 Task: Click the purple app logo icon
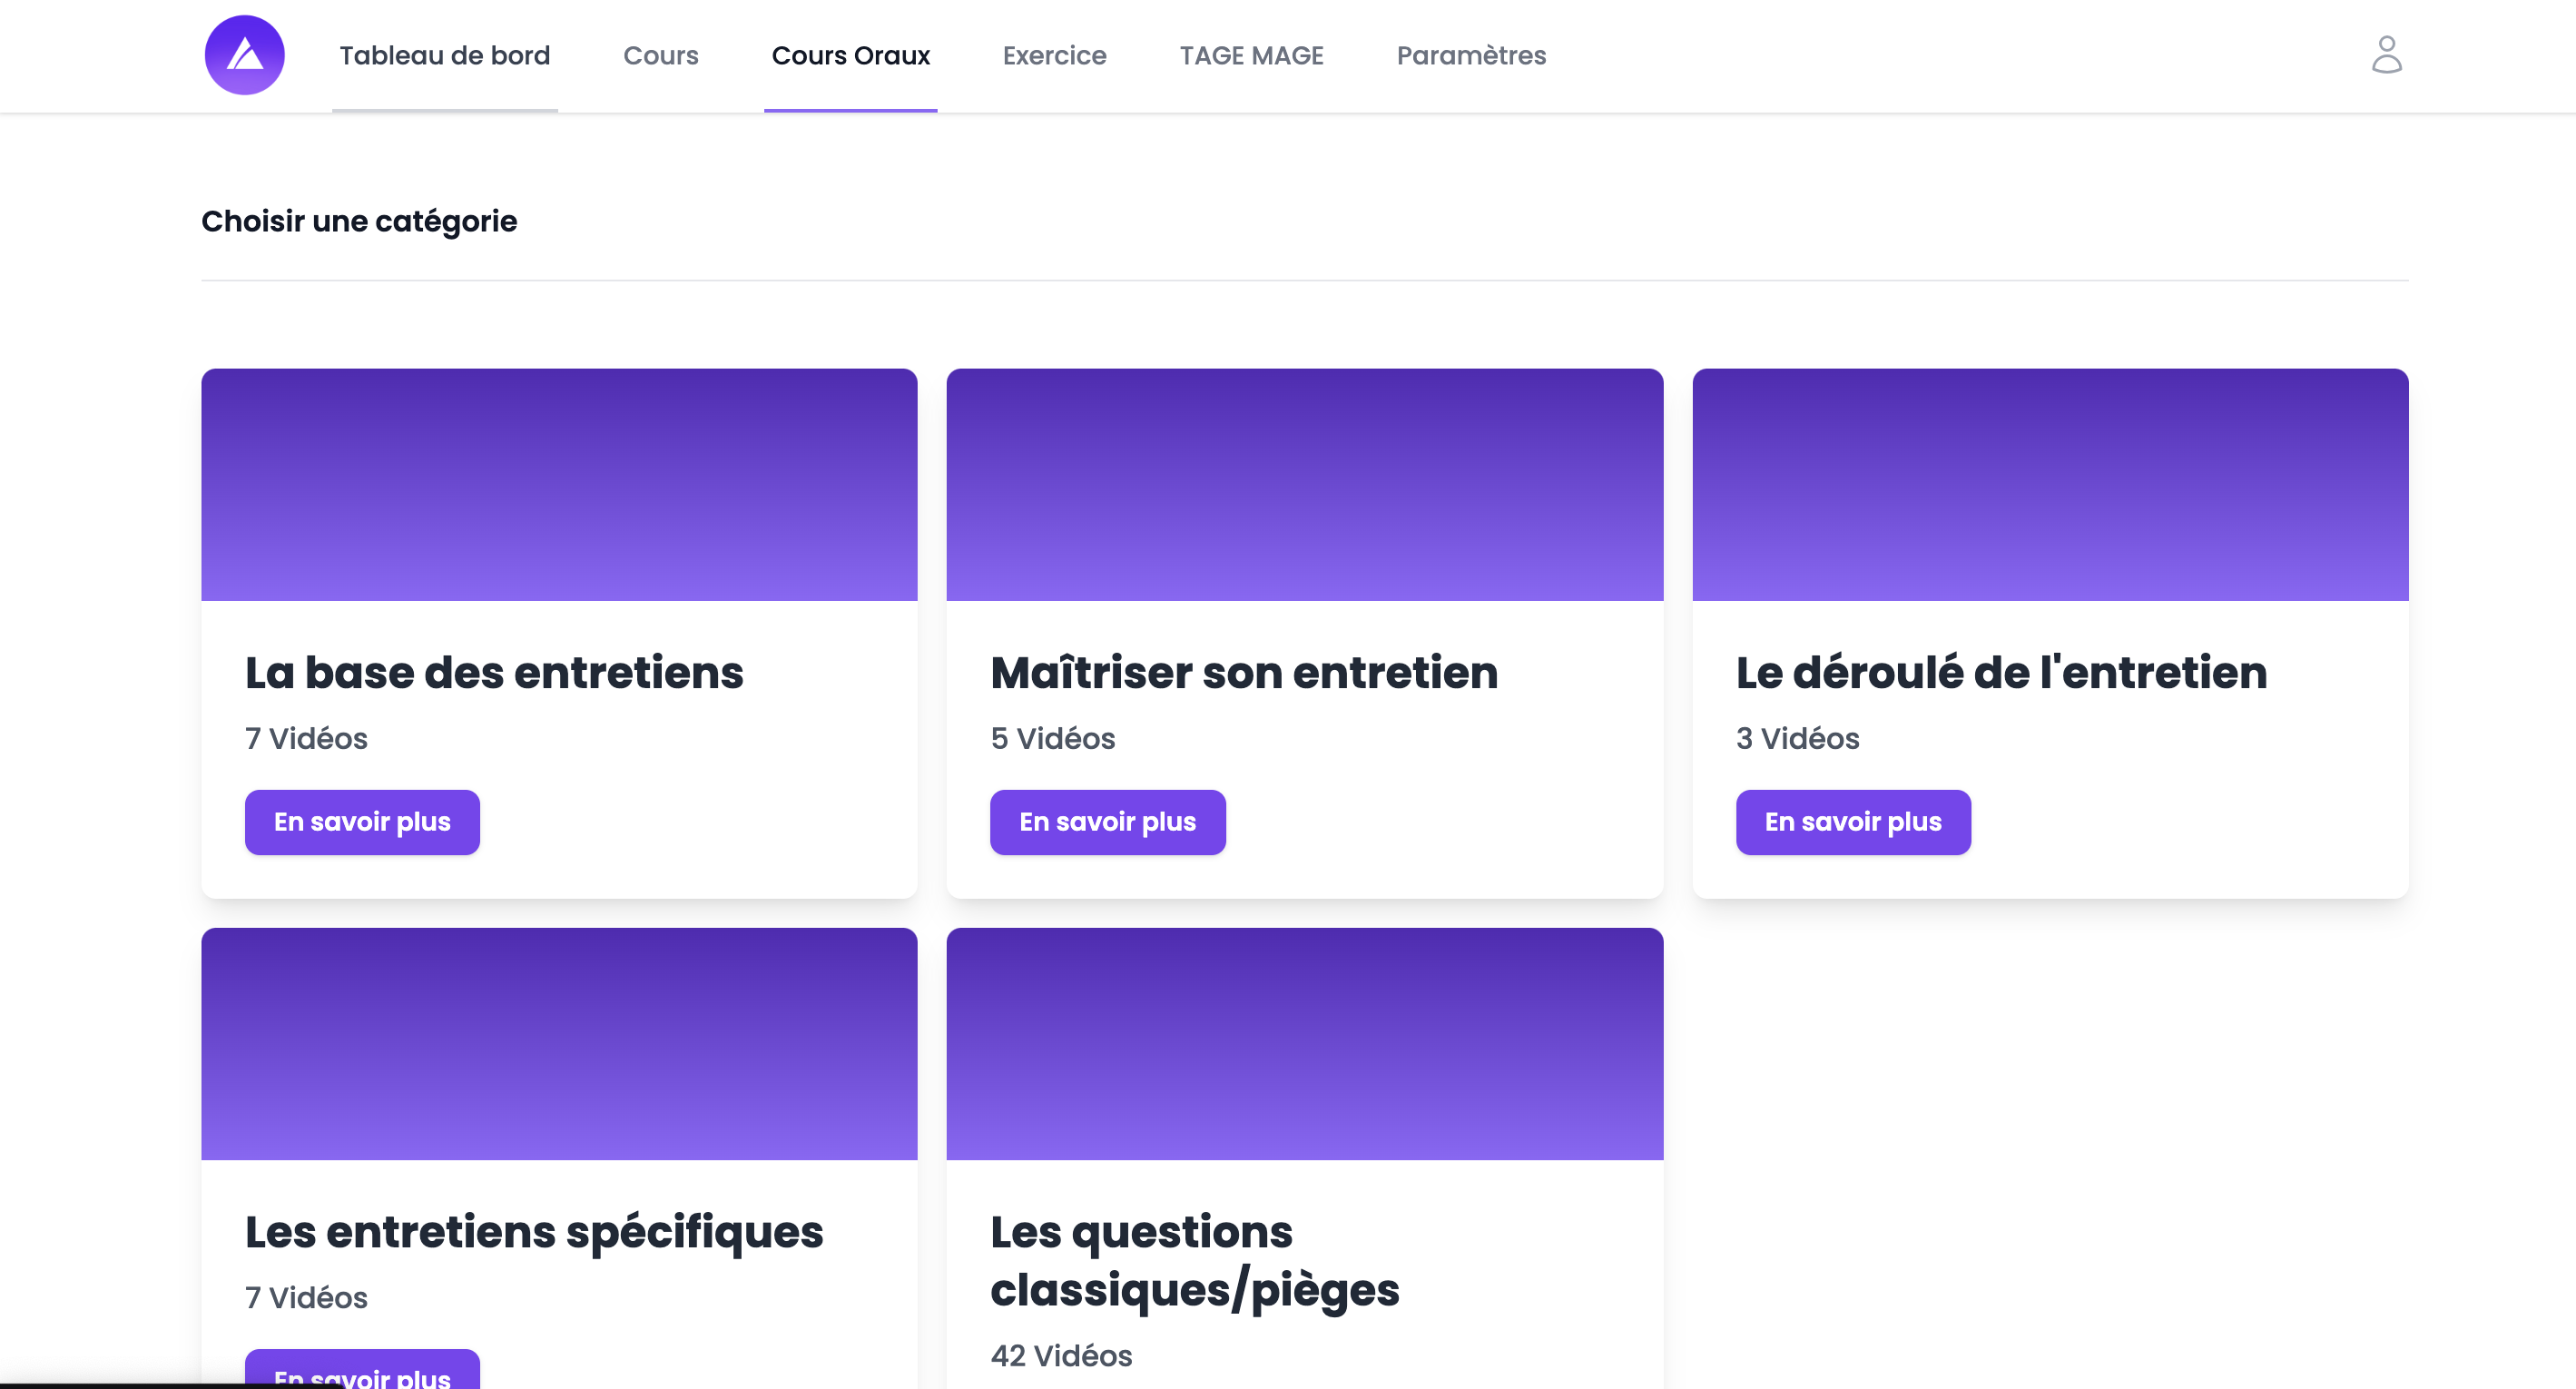click(x=244, y=55)
